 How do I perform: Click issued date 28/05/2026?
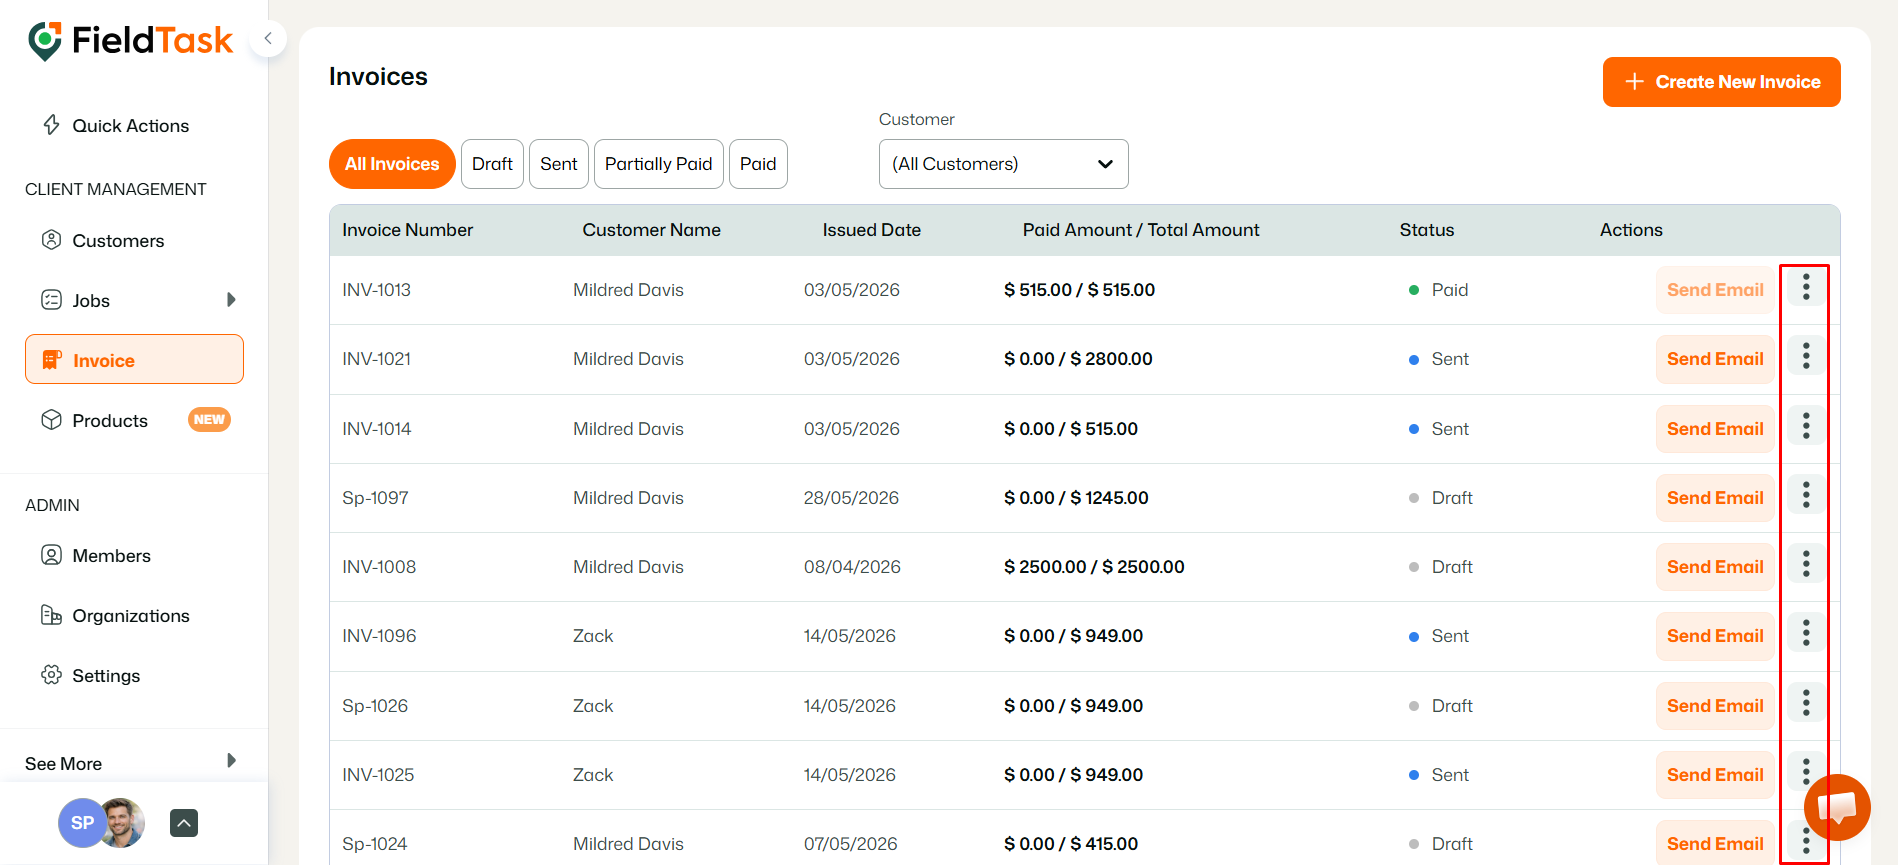[851, 498]
